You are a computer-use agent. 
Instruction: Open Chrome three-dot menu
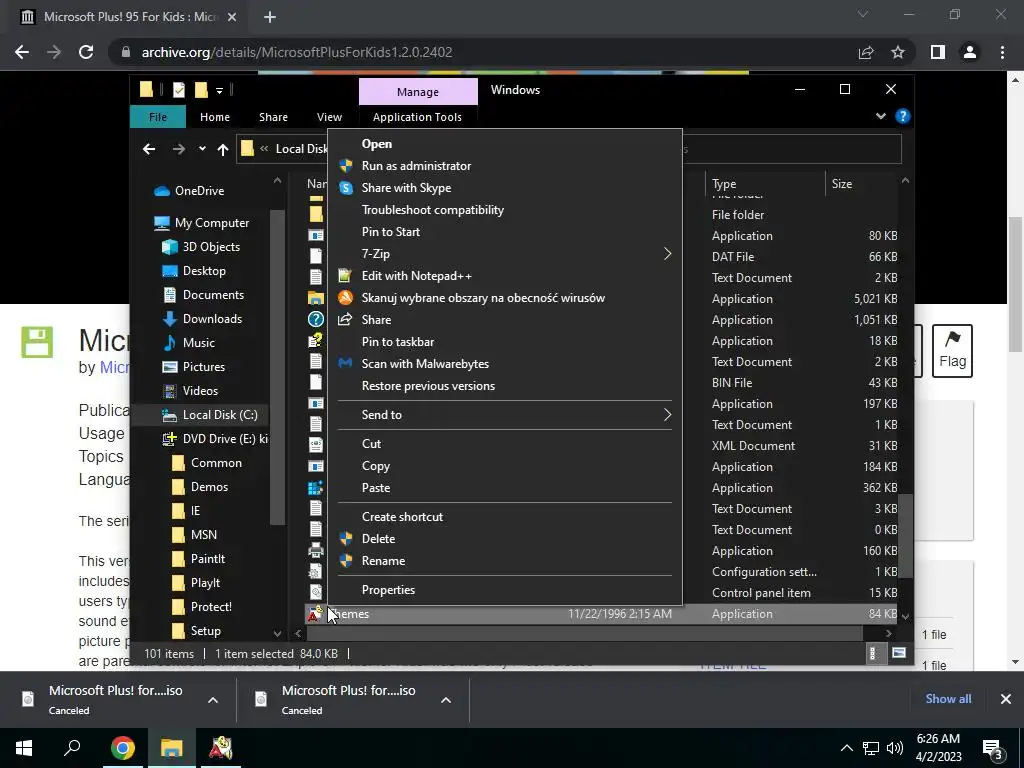[1002, 52]
